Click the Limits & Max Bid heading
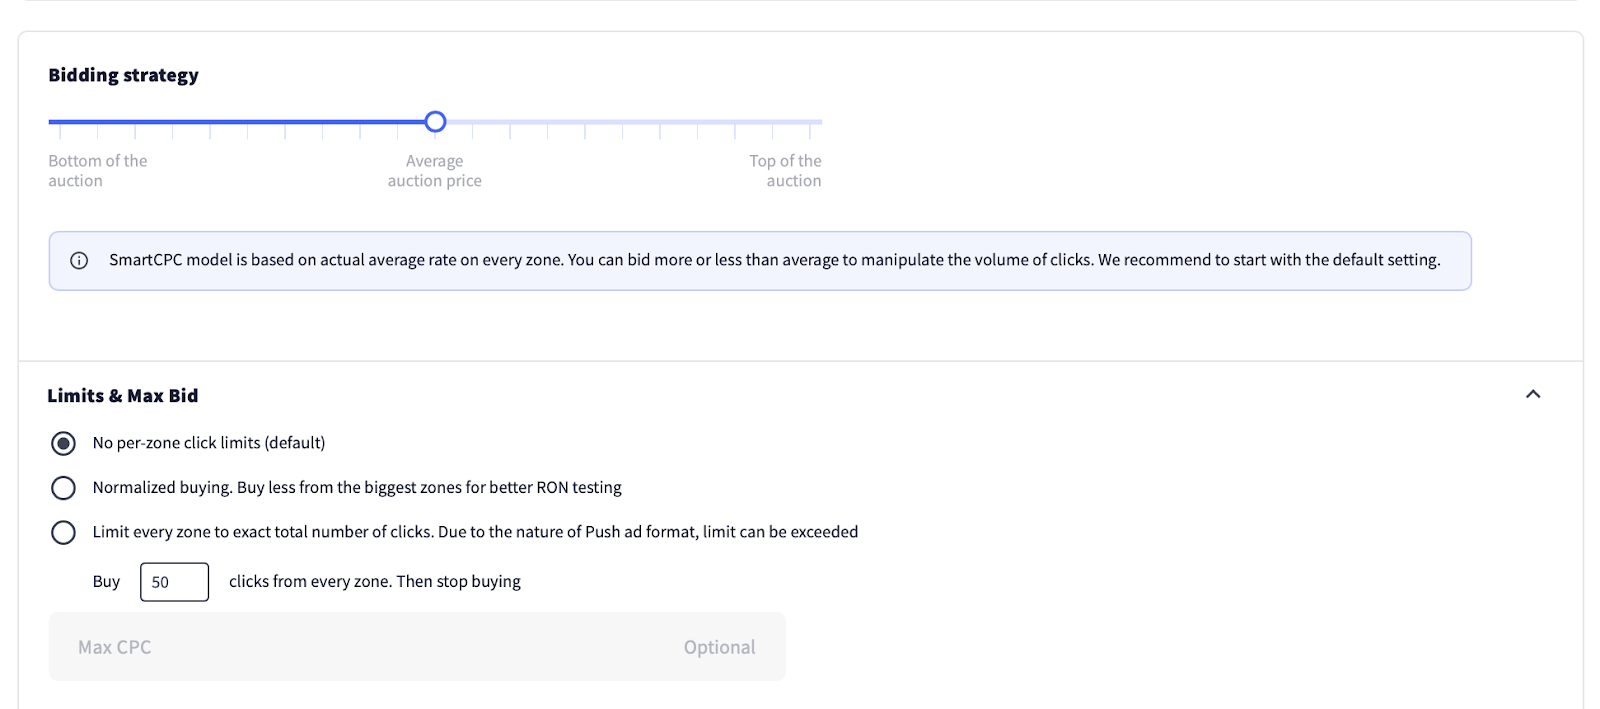Image resolution: width=1600 pixels, height=709 pixels. pos(123,395)
